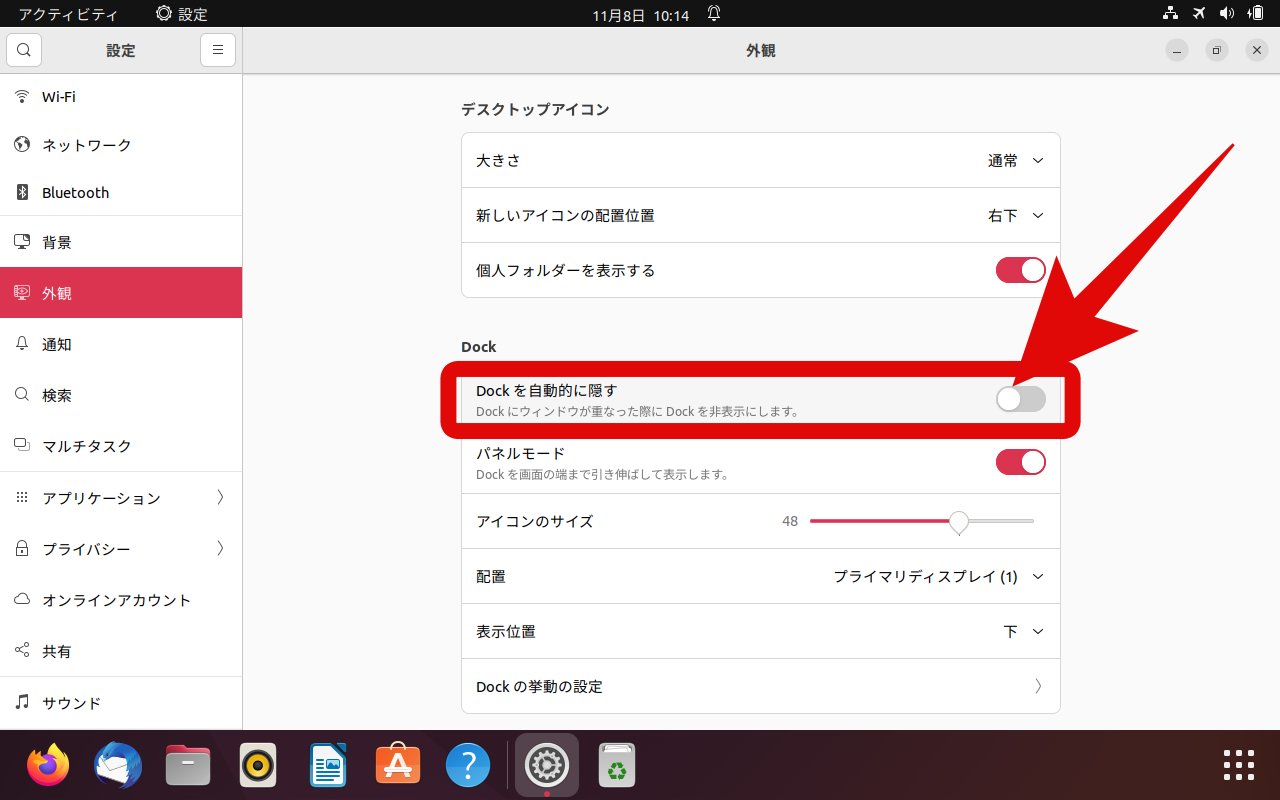Launch Firefox from the dock

[x=48, y=766]
